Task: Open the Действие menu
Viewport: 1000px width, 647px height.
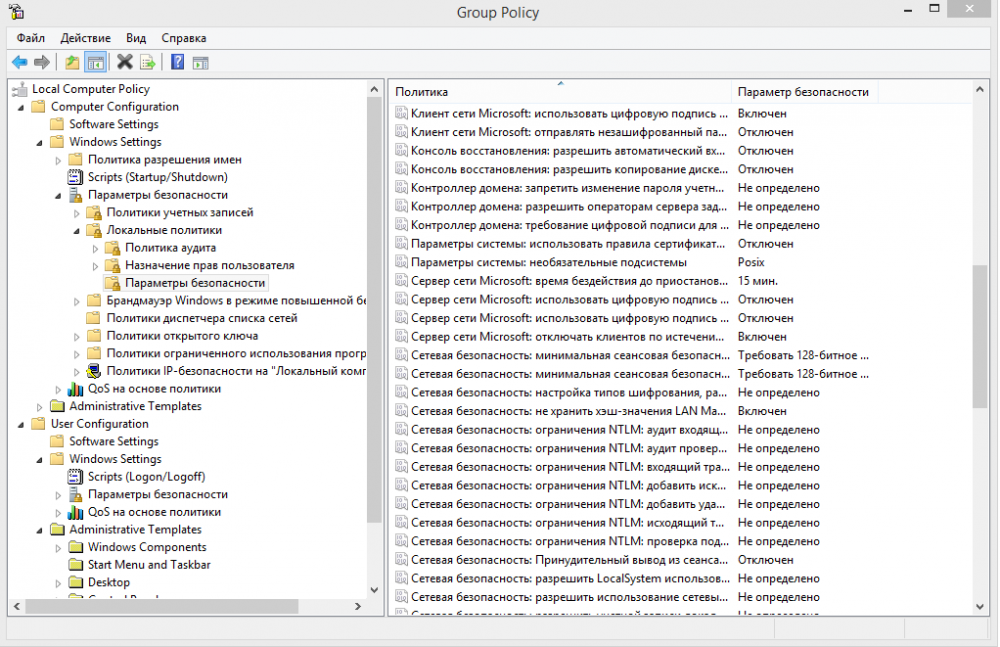Action: point(85,38)
